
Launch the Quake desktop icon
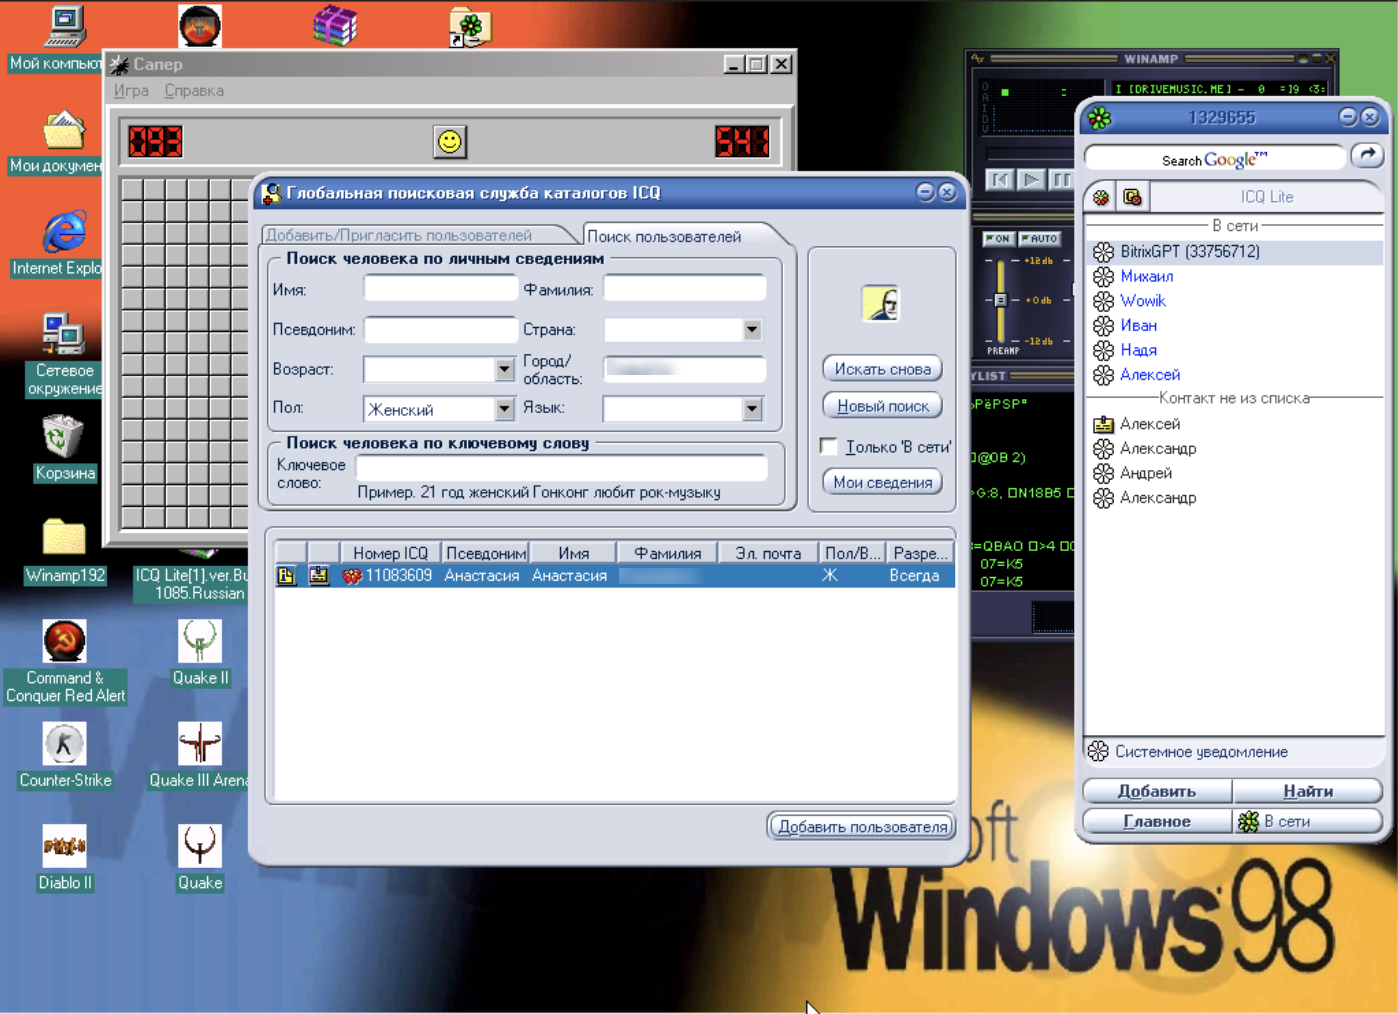click(x=200, y=847)
